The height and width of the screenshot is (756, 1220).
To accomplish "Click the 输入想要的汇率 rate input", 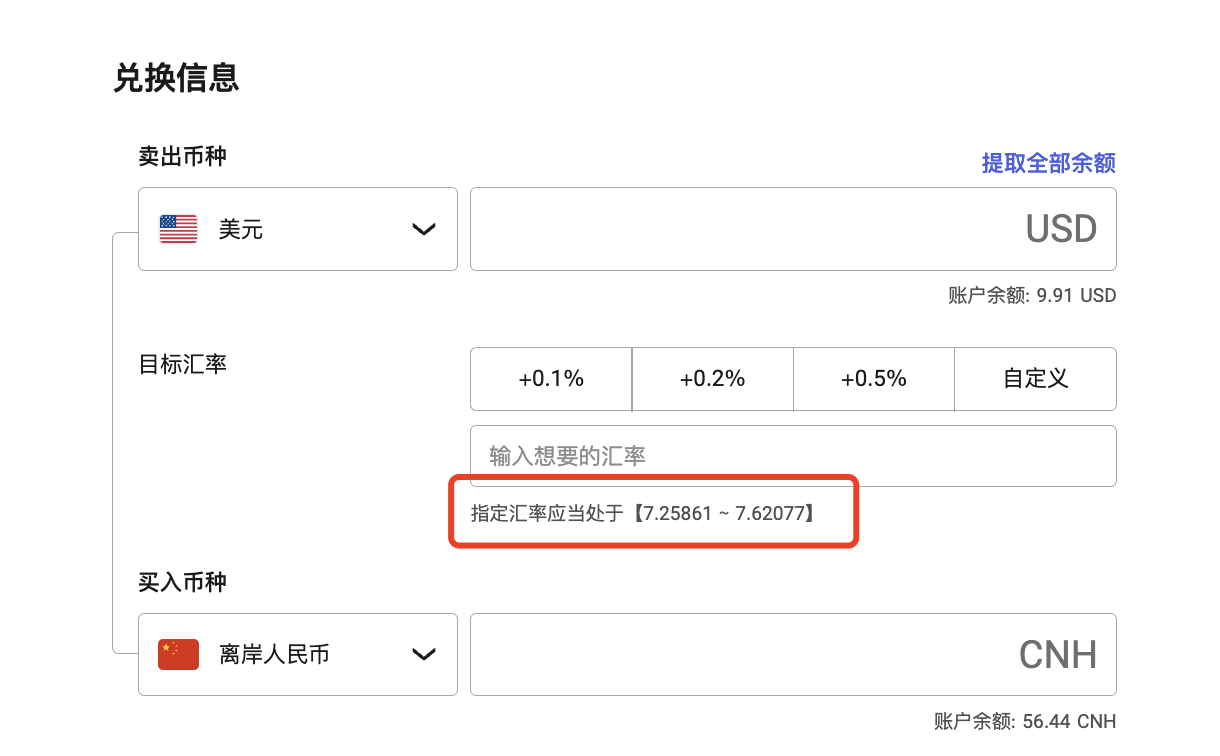I will pos(792,456).
